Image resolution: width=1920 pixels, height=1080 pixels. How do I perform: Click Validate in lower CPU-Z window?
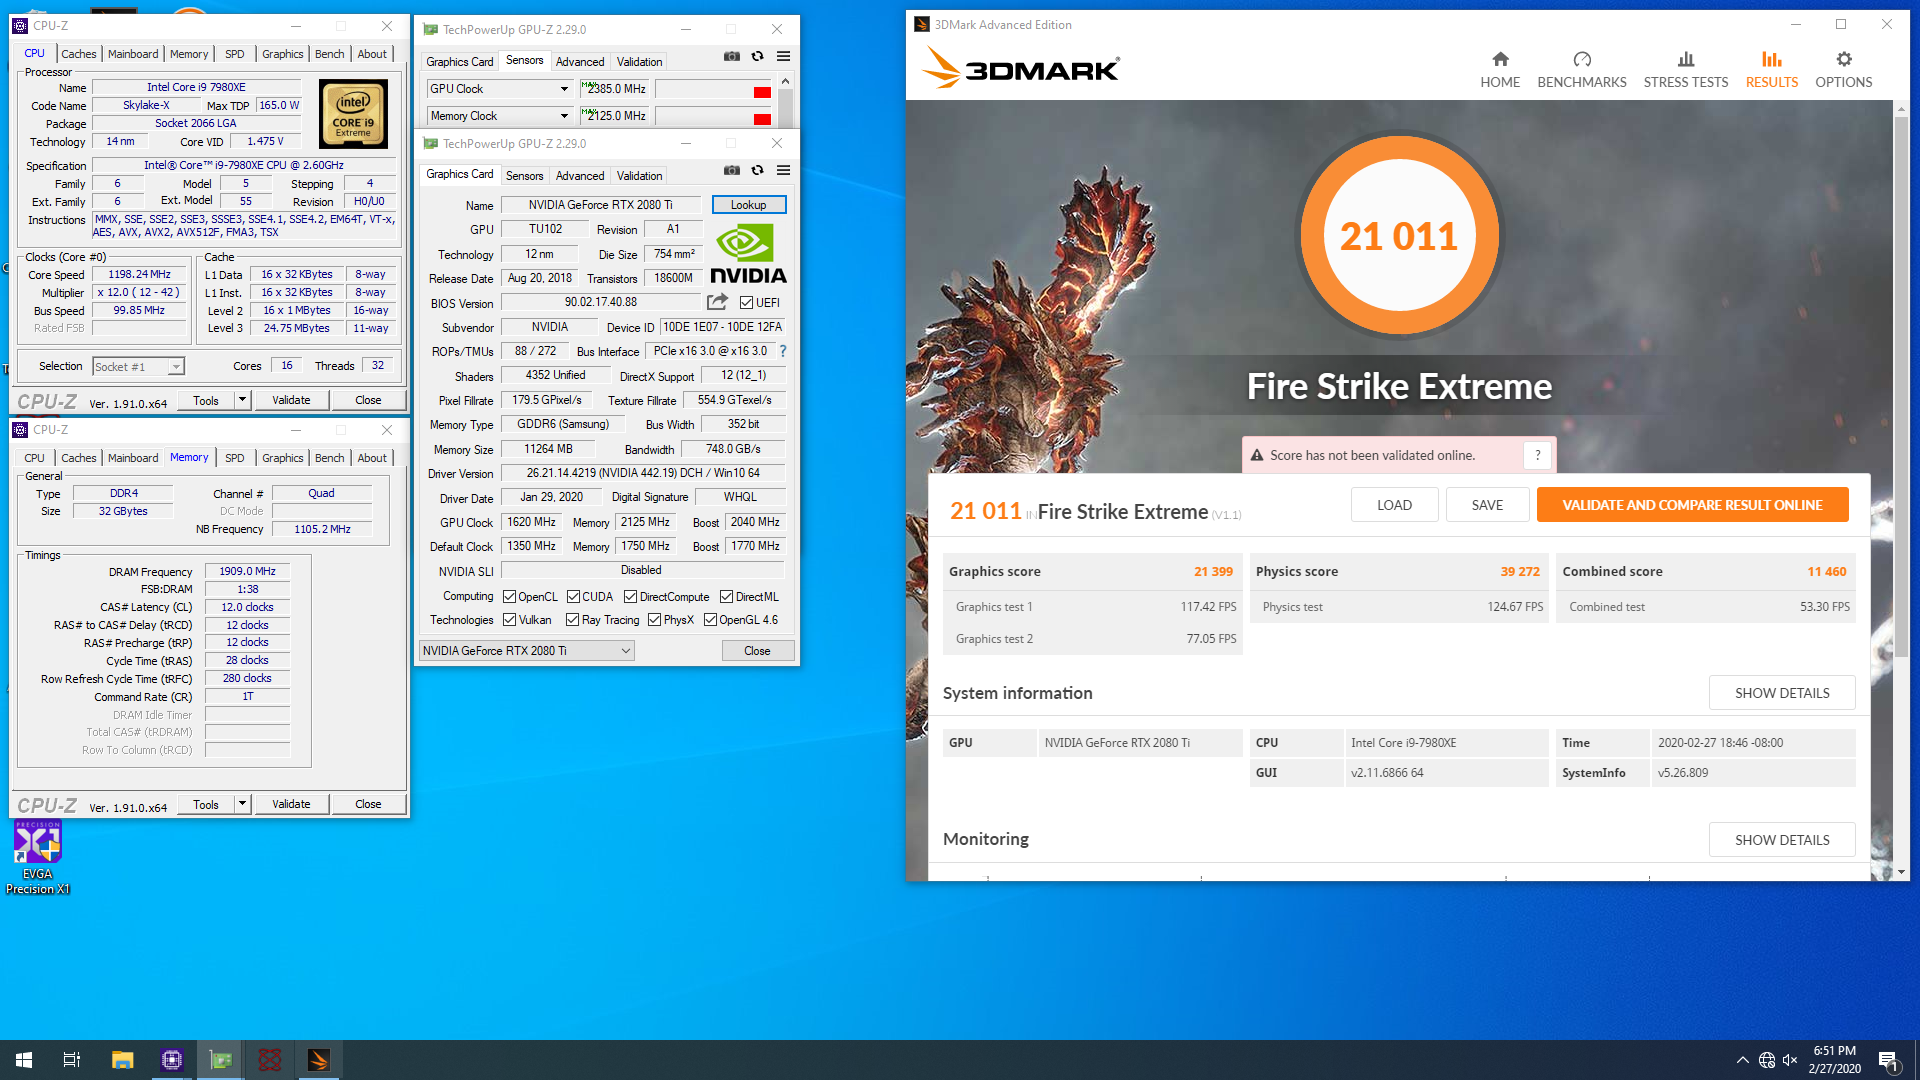click(291, 804)
